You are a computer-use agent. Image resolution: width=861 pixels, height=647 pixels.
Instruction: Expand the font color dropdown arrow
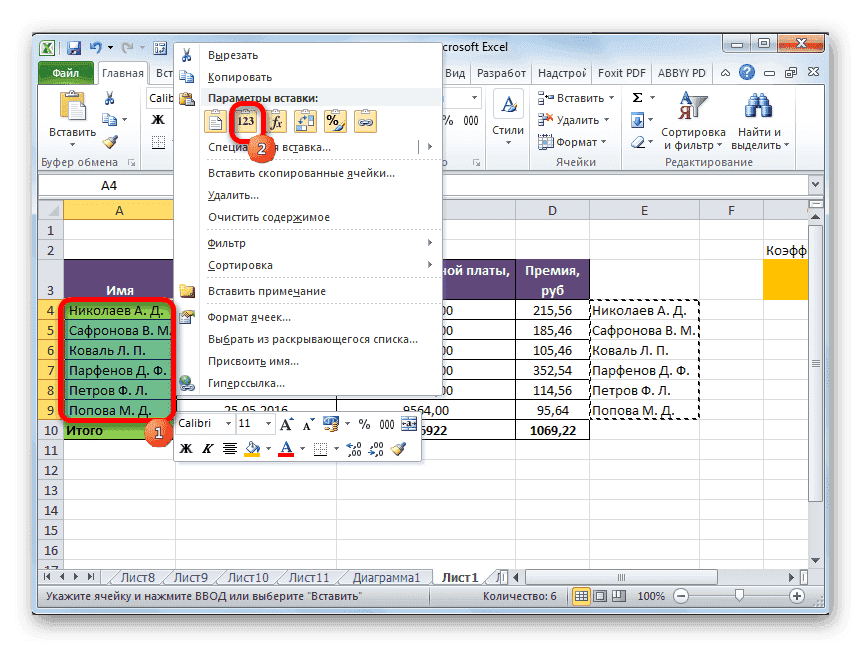[x=302, y=447]
